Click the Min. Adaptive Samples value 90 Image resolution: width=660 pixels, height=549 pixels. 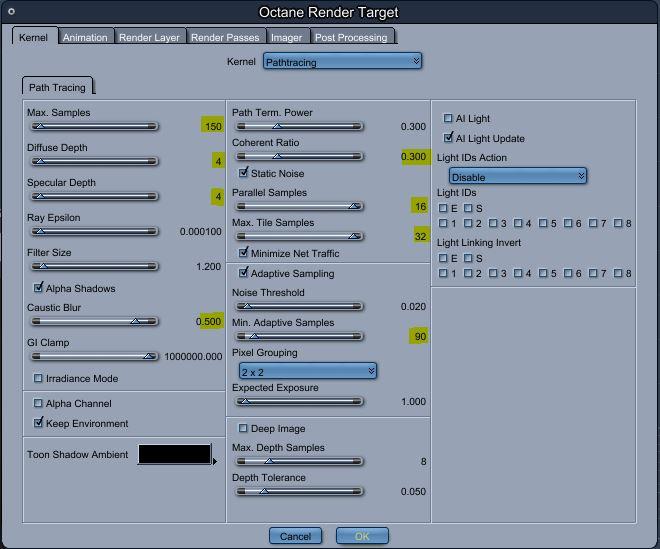coord(420,336)
